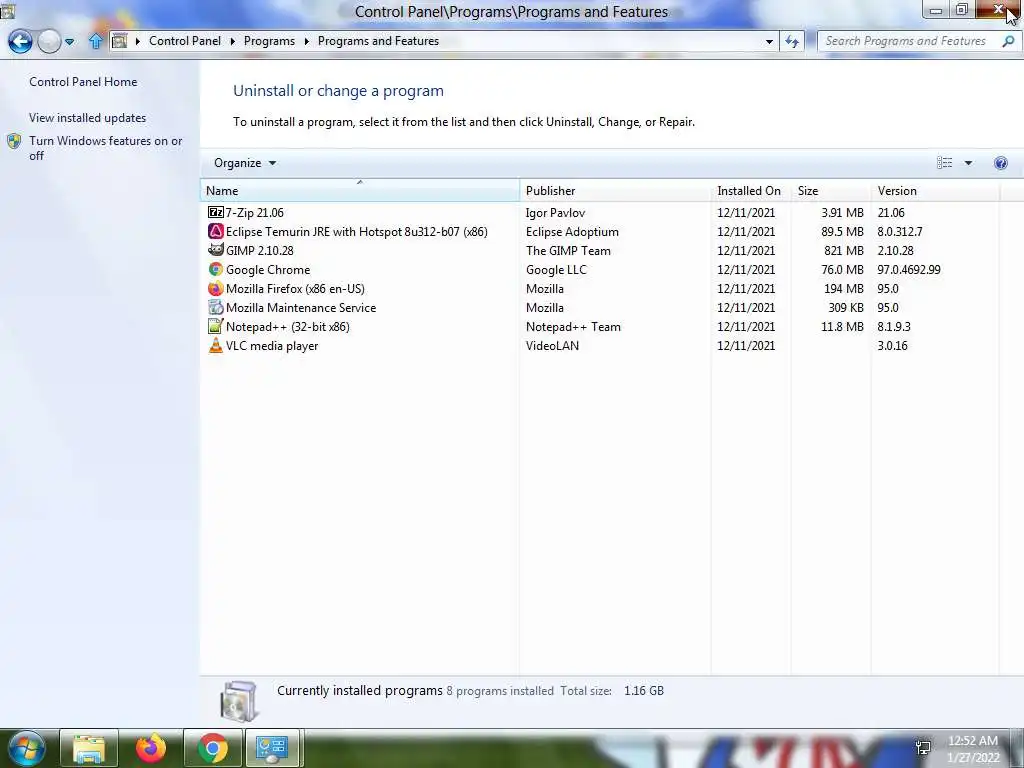Click the VideoLAN publisher cell

[x=552, y=345]
